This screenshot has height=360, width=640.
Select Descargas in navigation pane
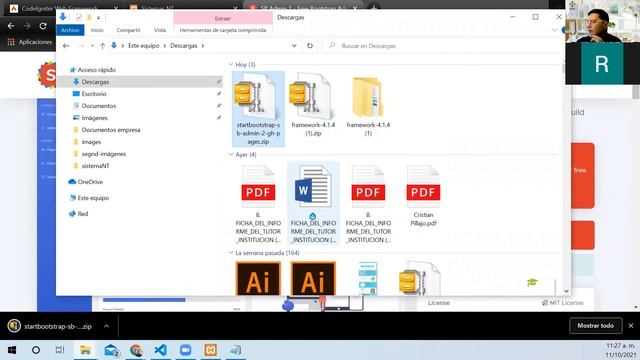[x=141, y=82]
